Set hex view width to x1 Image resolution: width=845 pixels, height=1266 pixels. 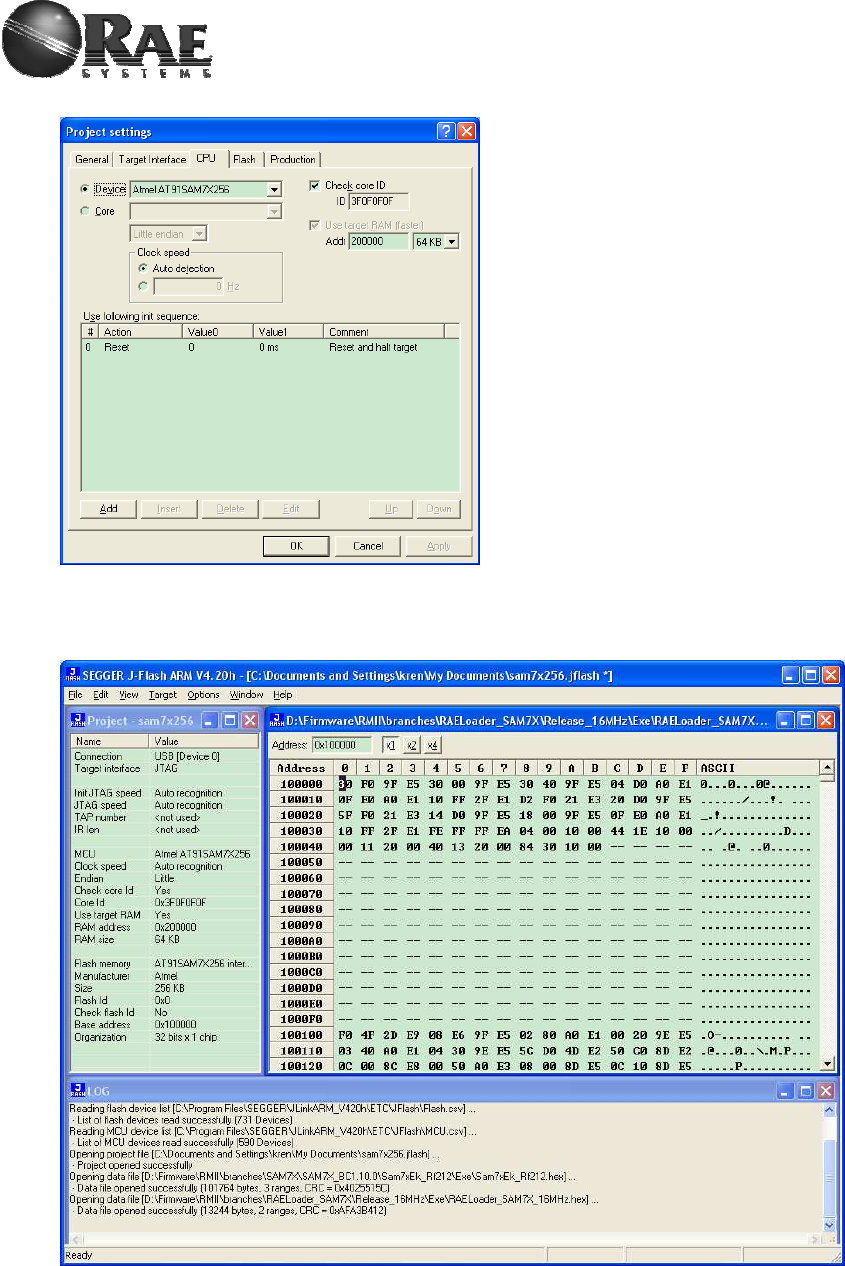pos(390,746)
